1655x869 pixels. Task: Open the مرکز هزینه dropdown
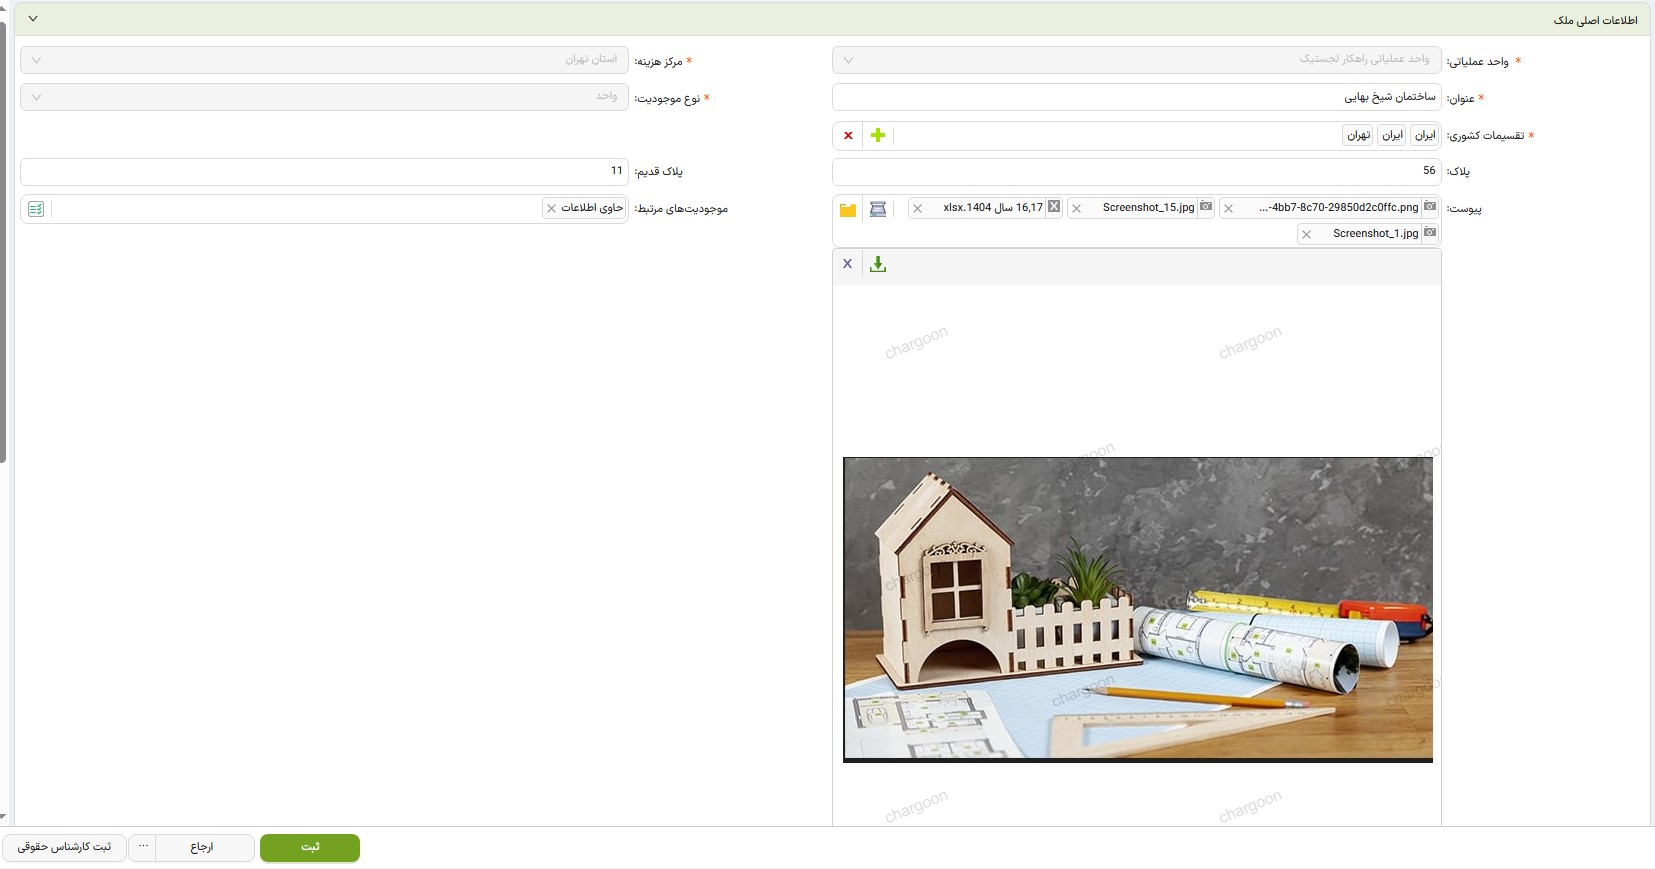click(x=36, y=60)
